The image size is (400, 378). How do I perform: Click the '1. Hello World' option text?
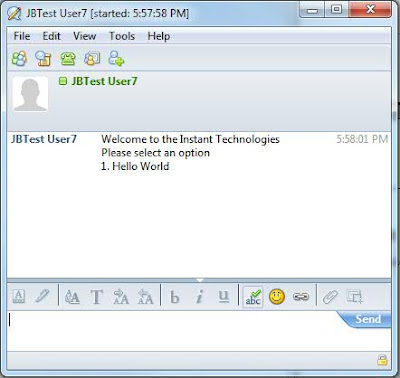[135, 166]
